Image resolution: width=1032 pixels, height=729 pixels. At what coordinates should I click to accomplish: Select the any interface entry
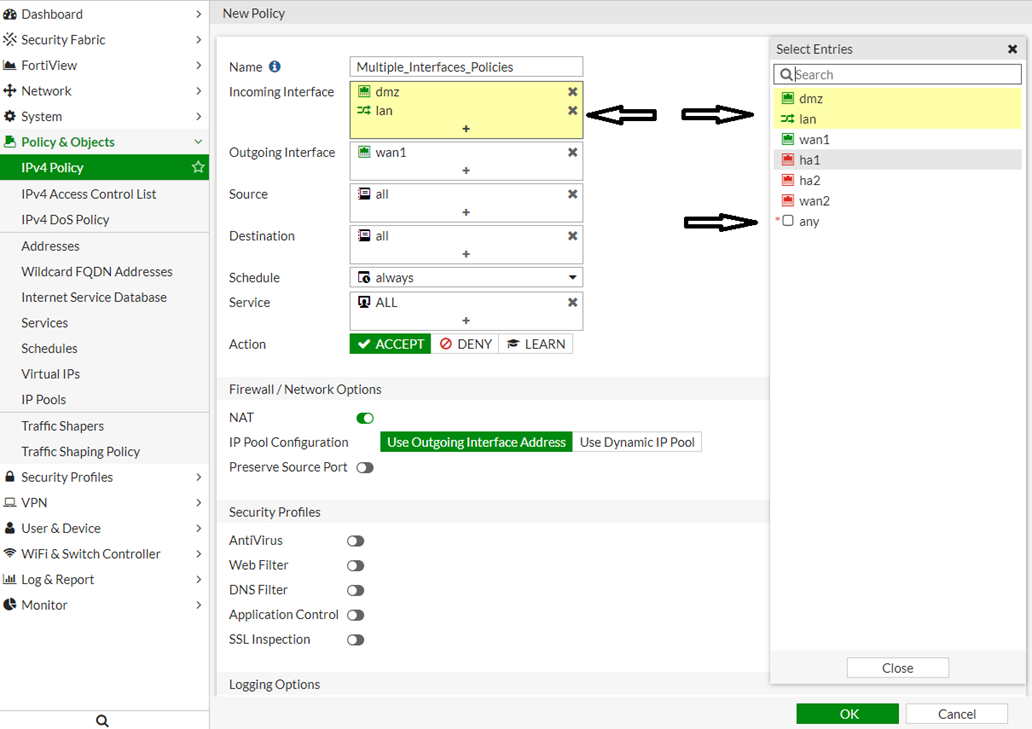pos(808,222)
